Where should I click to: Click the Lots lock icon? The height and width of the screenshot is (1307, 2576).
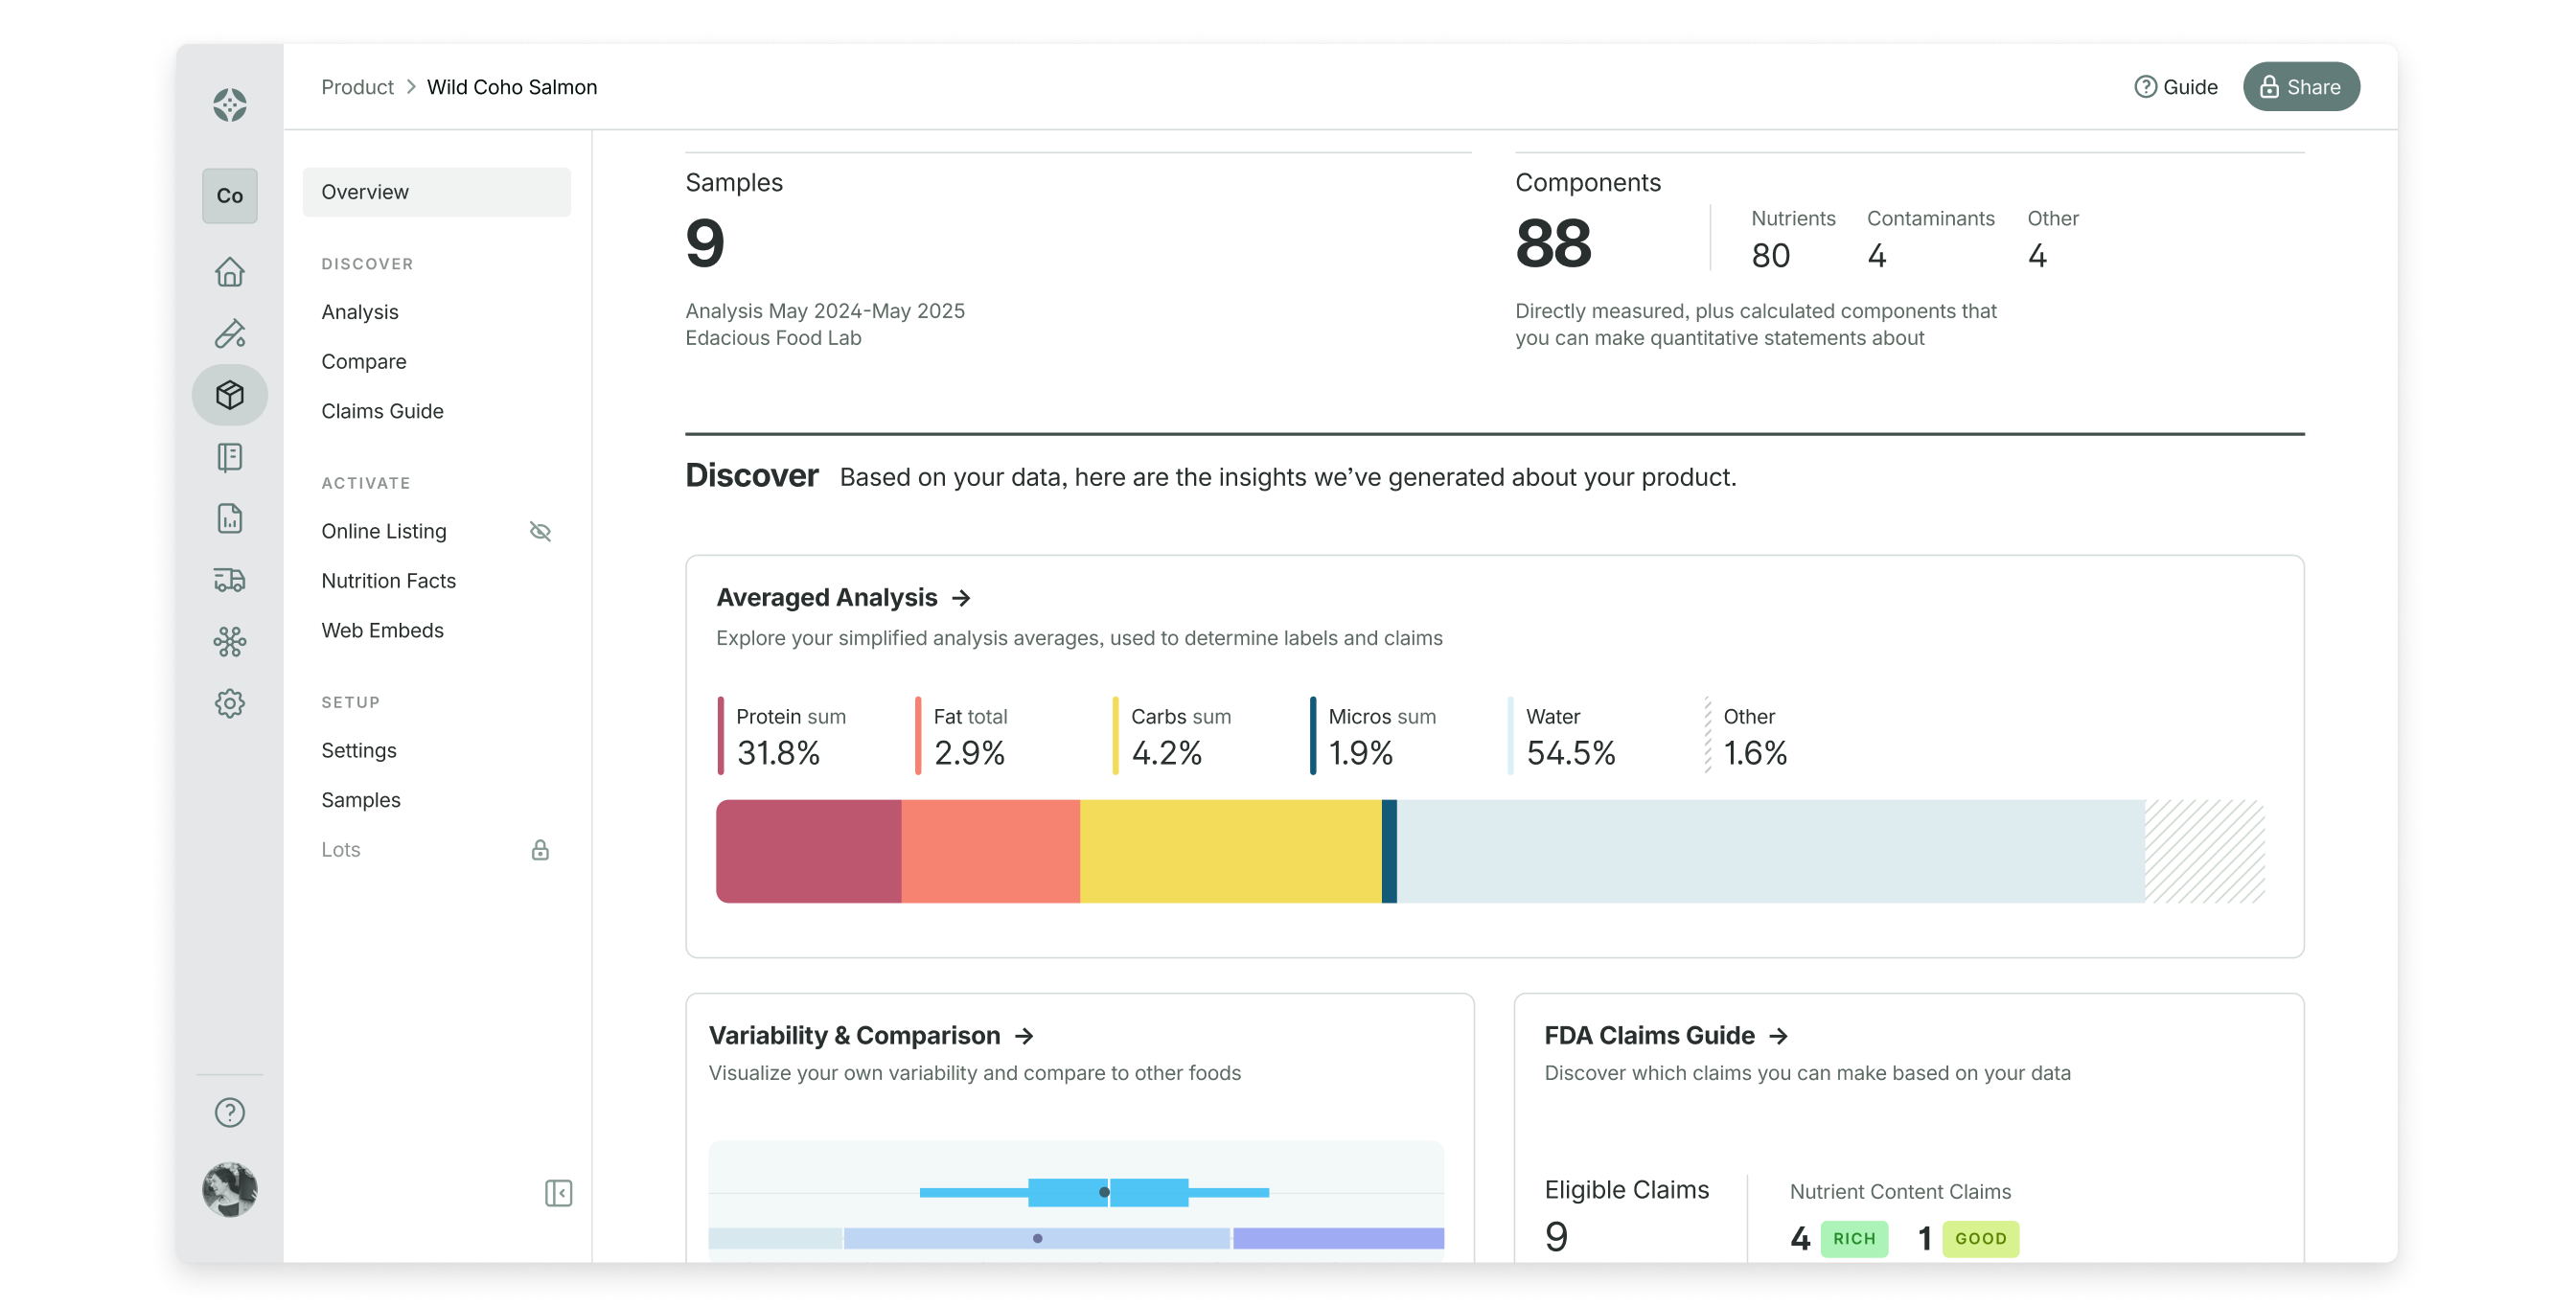tap(540, 850)
